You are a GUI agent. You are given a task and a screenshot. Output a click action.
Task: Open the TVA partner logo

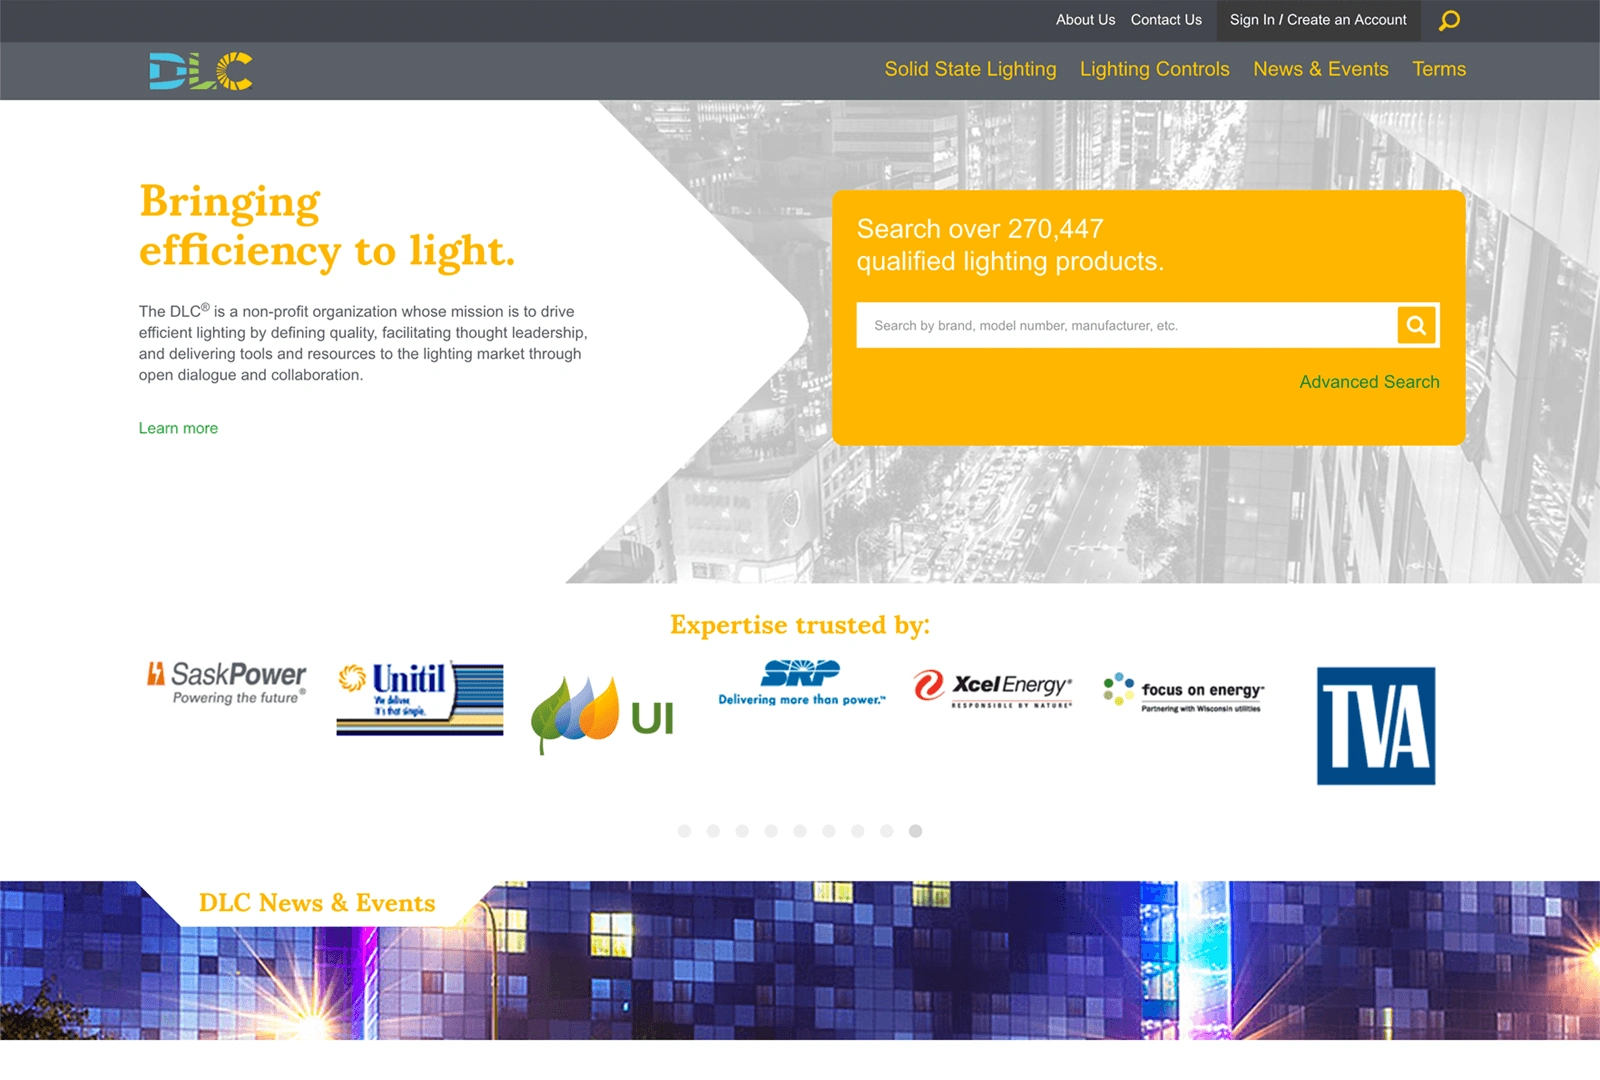(1376, 726)
